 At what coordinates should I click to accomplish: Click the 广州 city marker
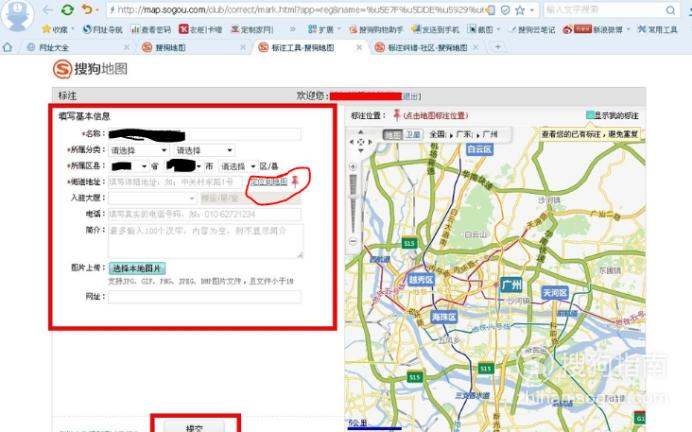pos(511,285)
